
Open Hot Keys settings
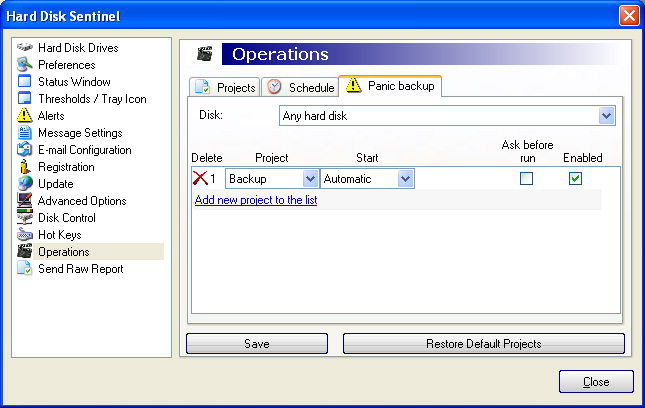click(x=60, y=235)
